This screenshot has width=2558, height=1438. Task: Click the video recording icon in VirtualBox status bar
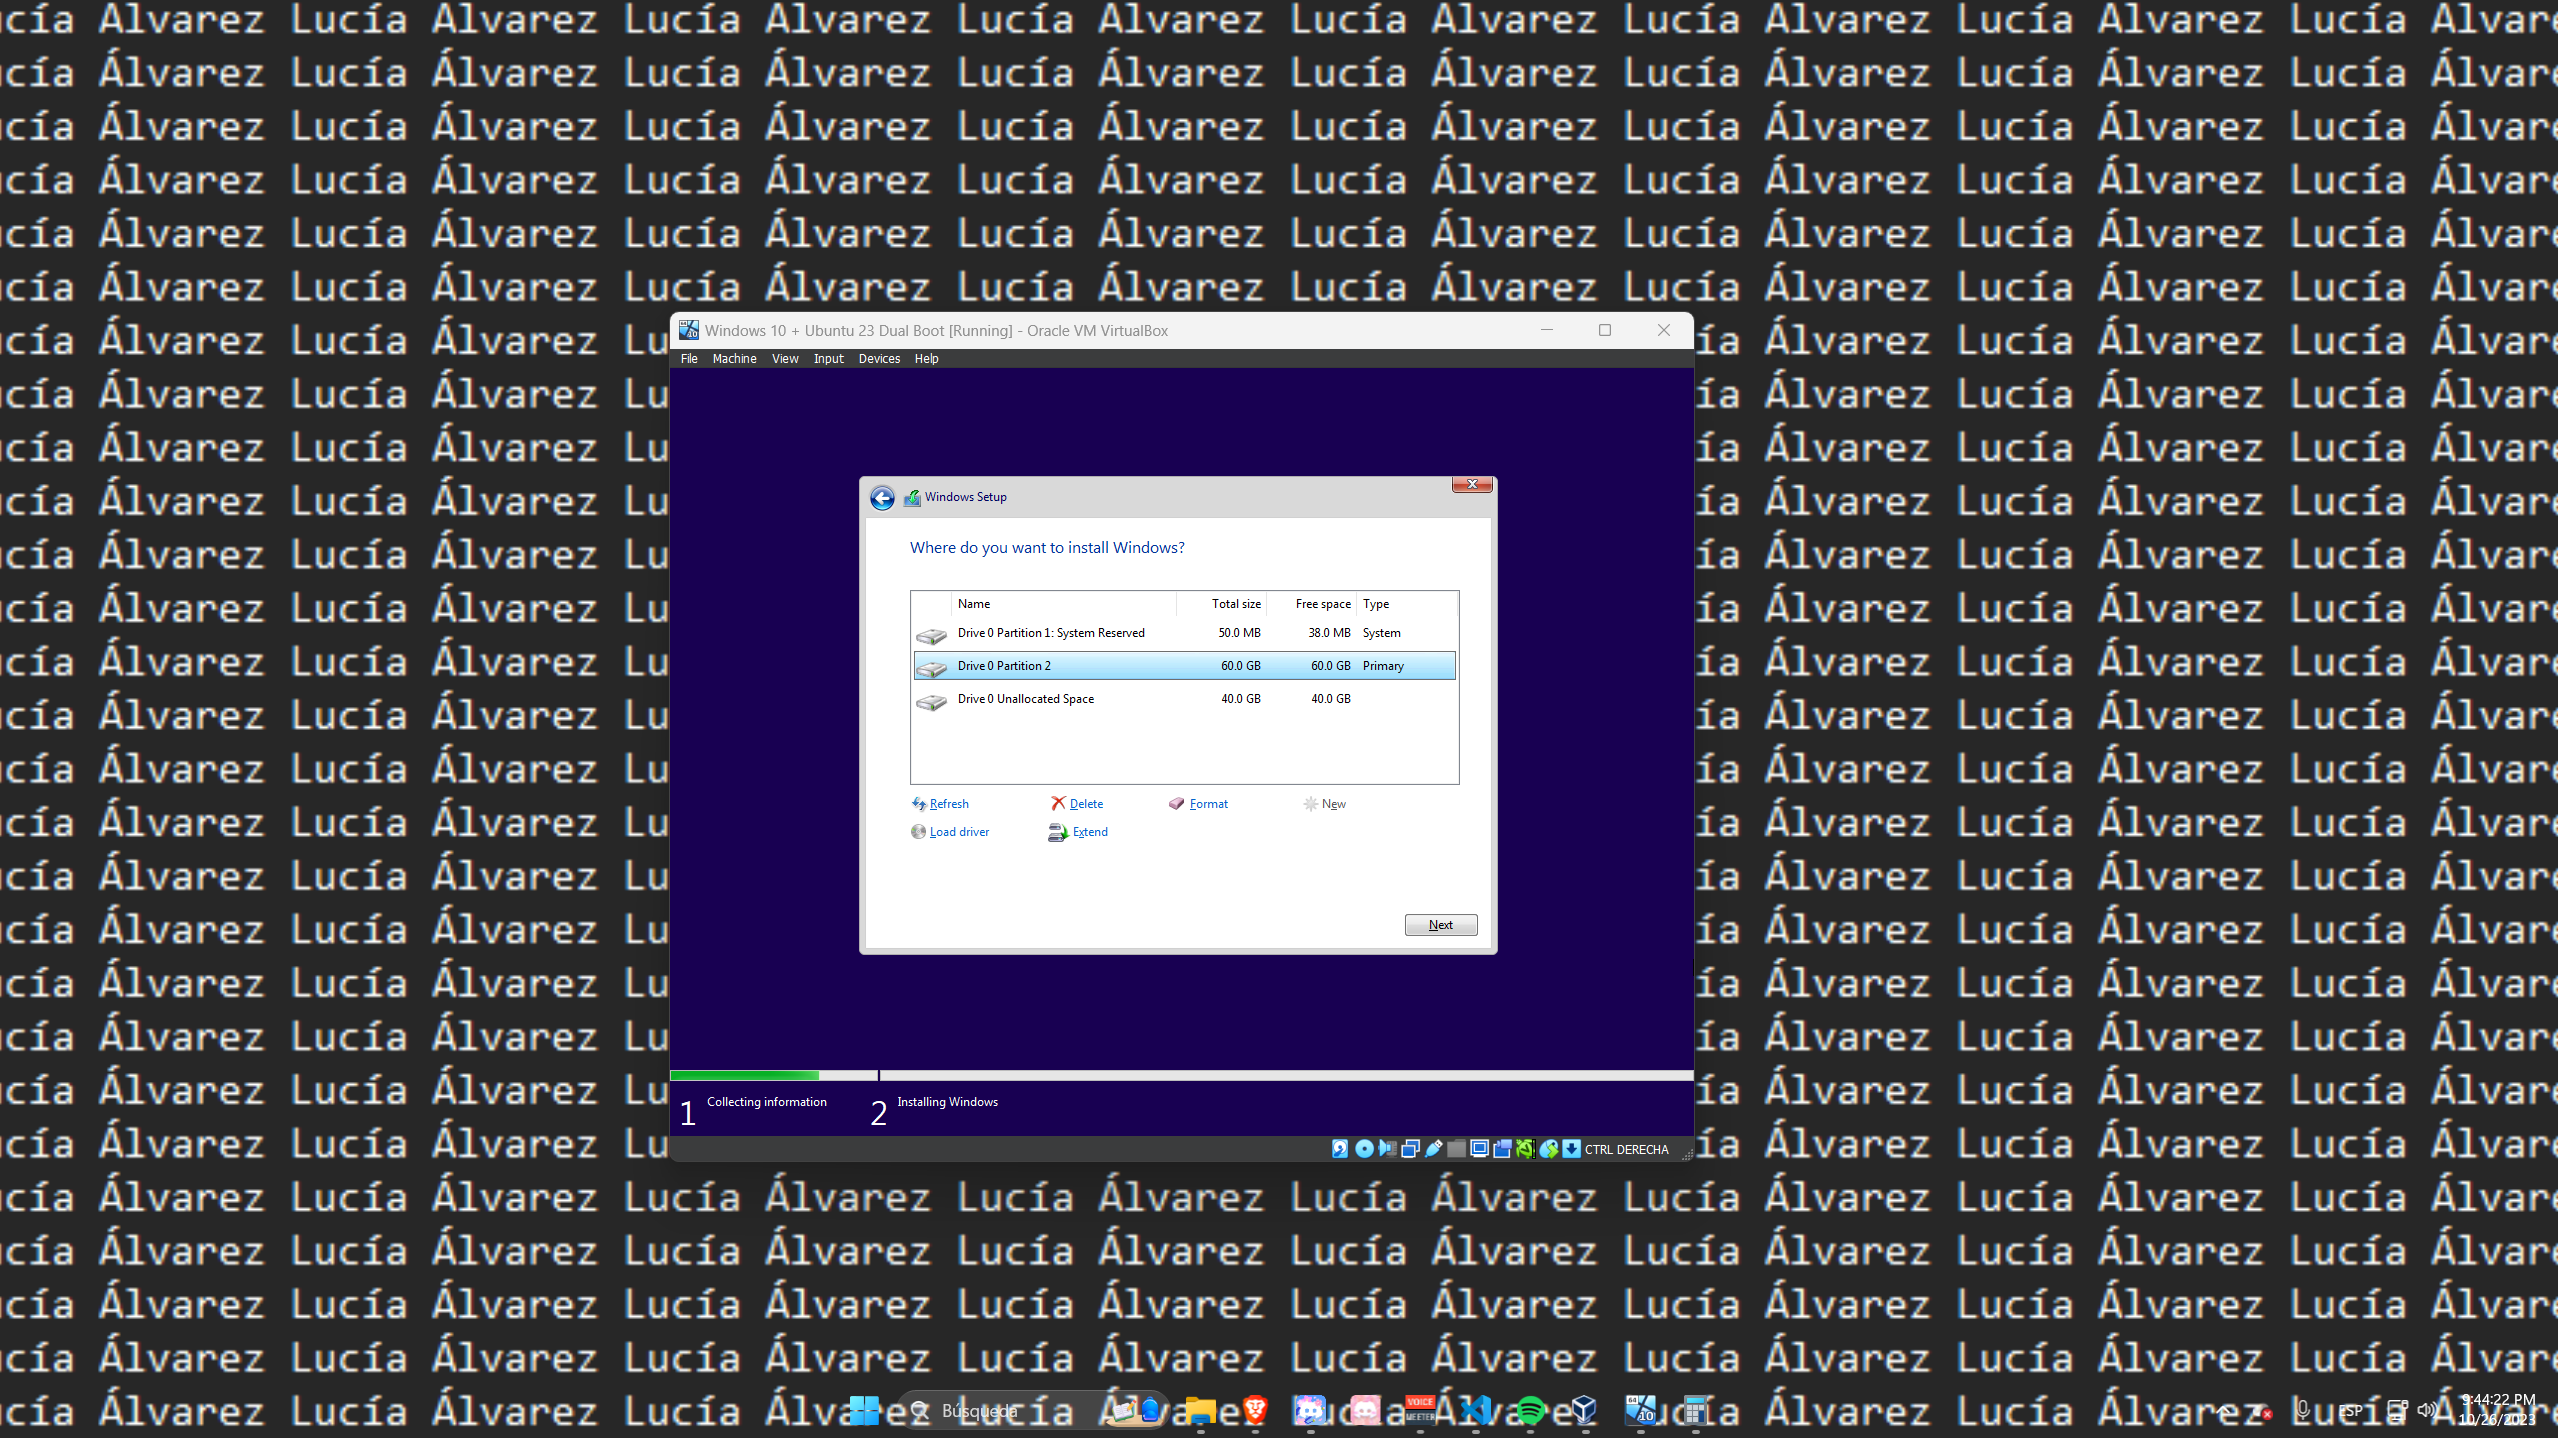(x=1503, y=1149)
